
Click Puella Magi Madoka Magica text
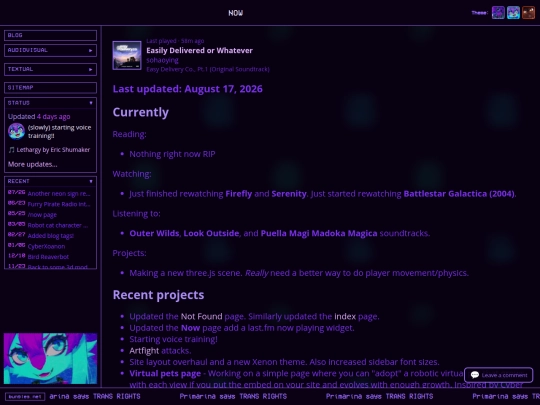[319, 233]
